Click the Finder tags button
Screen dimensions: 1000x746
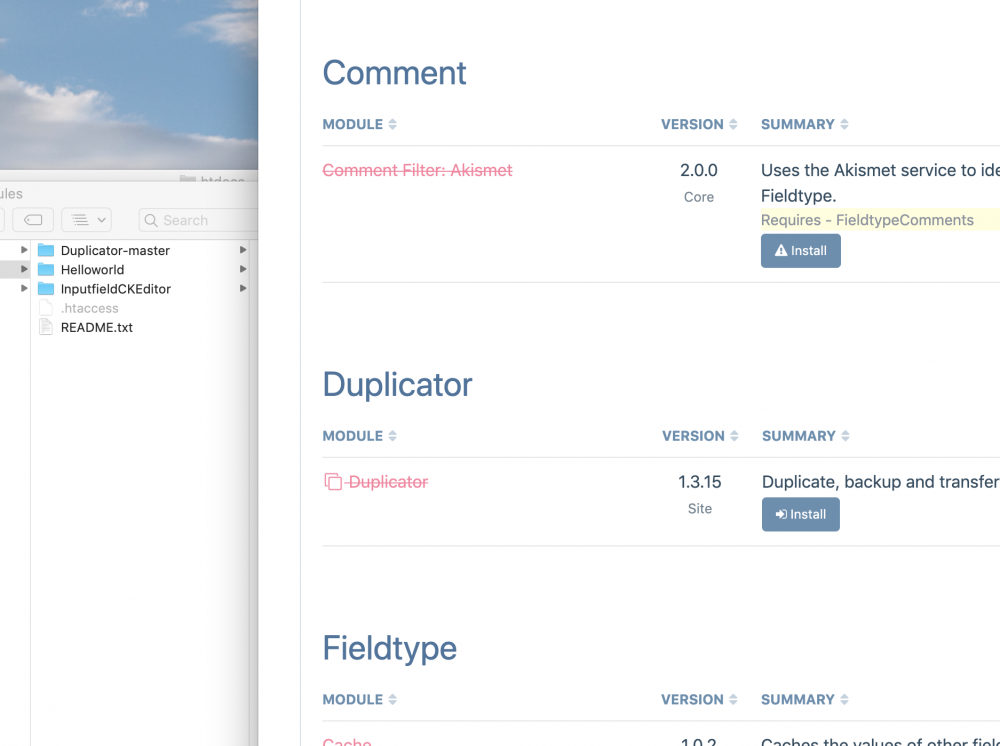[33, 220]
